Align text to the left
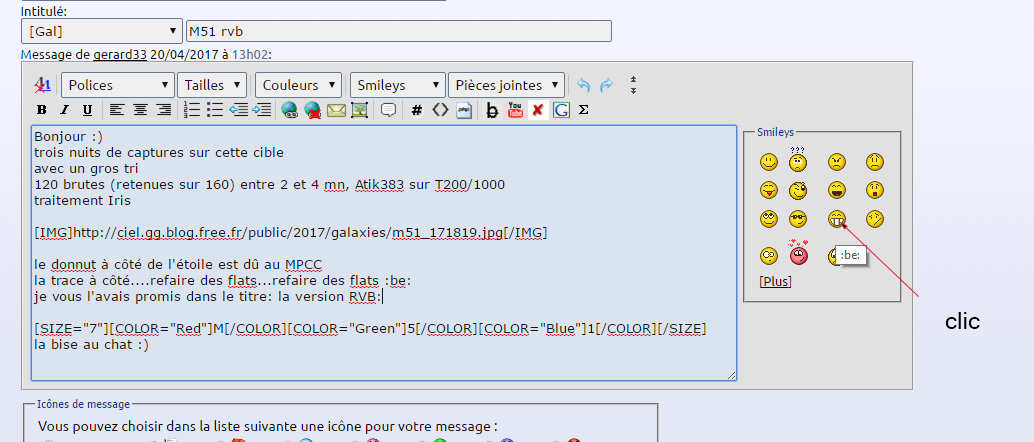This screenshot has width=1034, height=442. pos(117,110)
